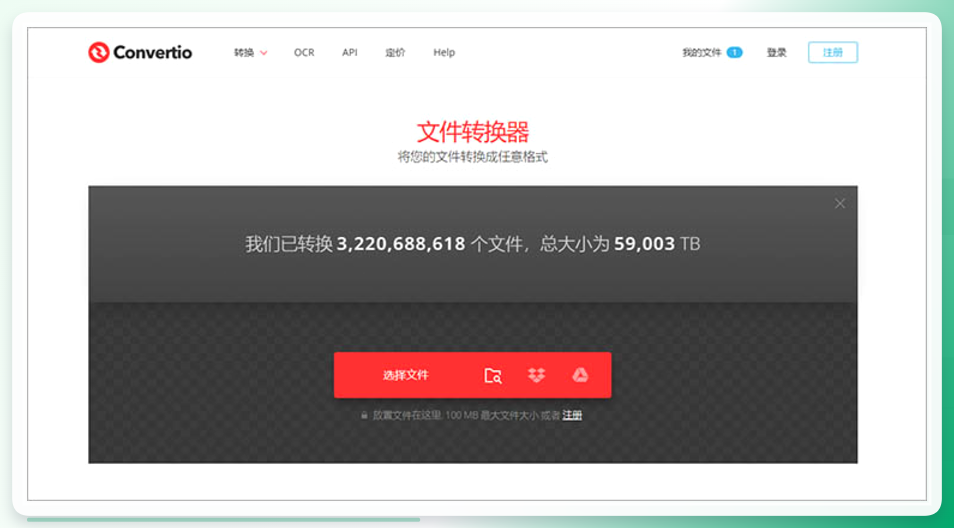Click the 3,220,688,618 converted files count
Viewport: 954px width, 528px height.
tap(401, 245)
